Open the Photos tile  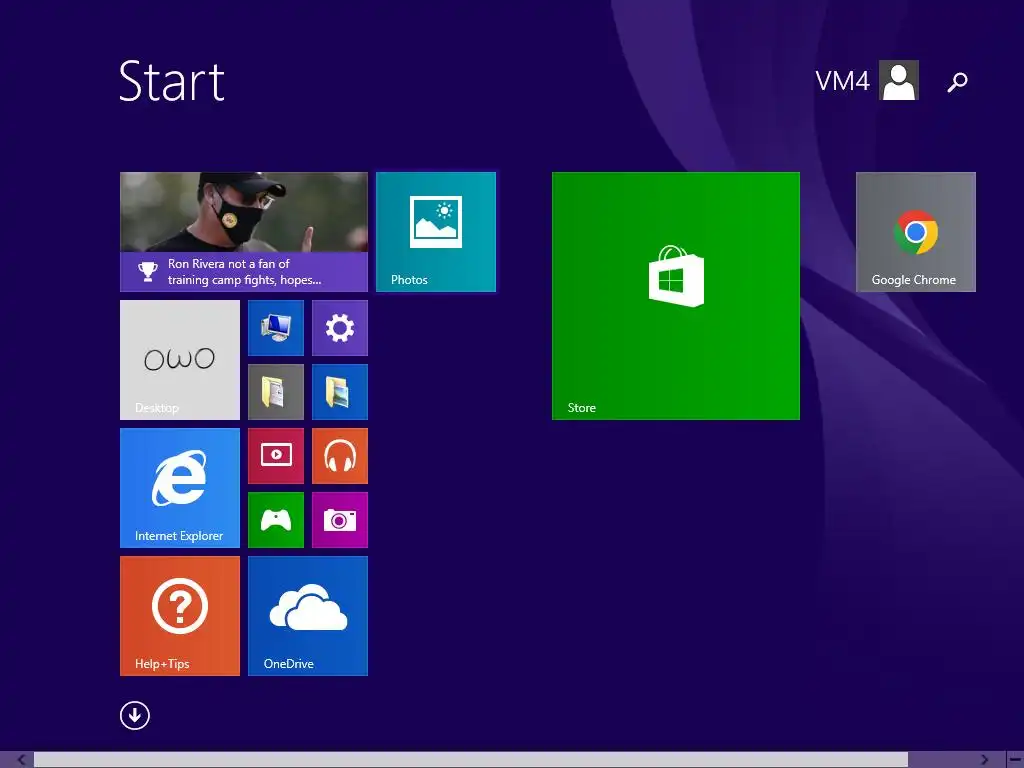436,232
